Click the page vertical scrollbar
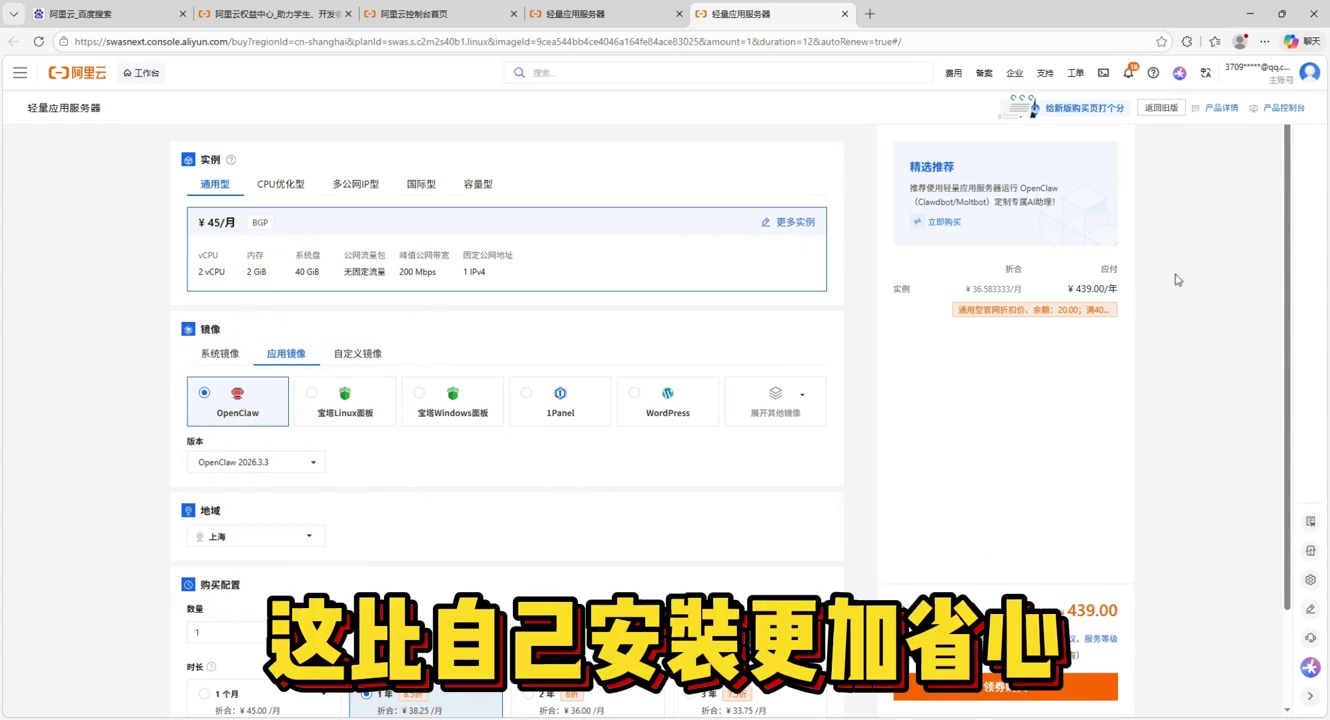 1287,366
